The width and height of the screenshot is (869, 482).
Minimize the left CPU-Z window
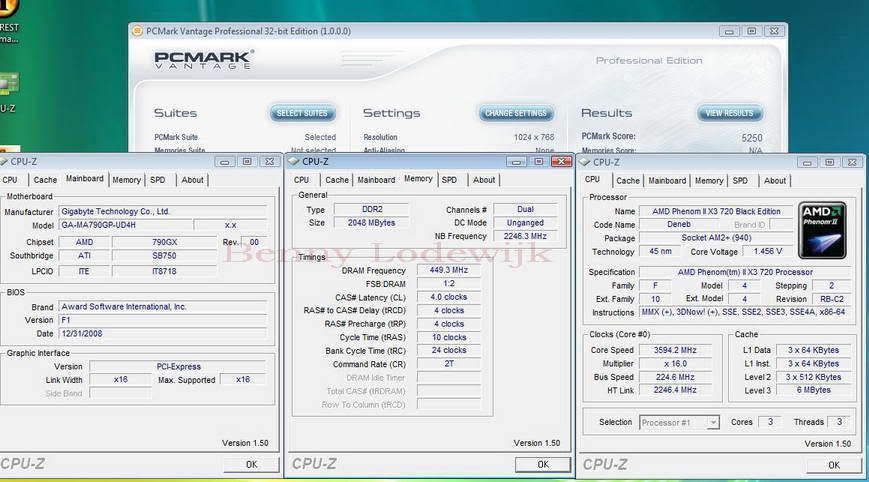coord(224,162)
